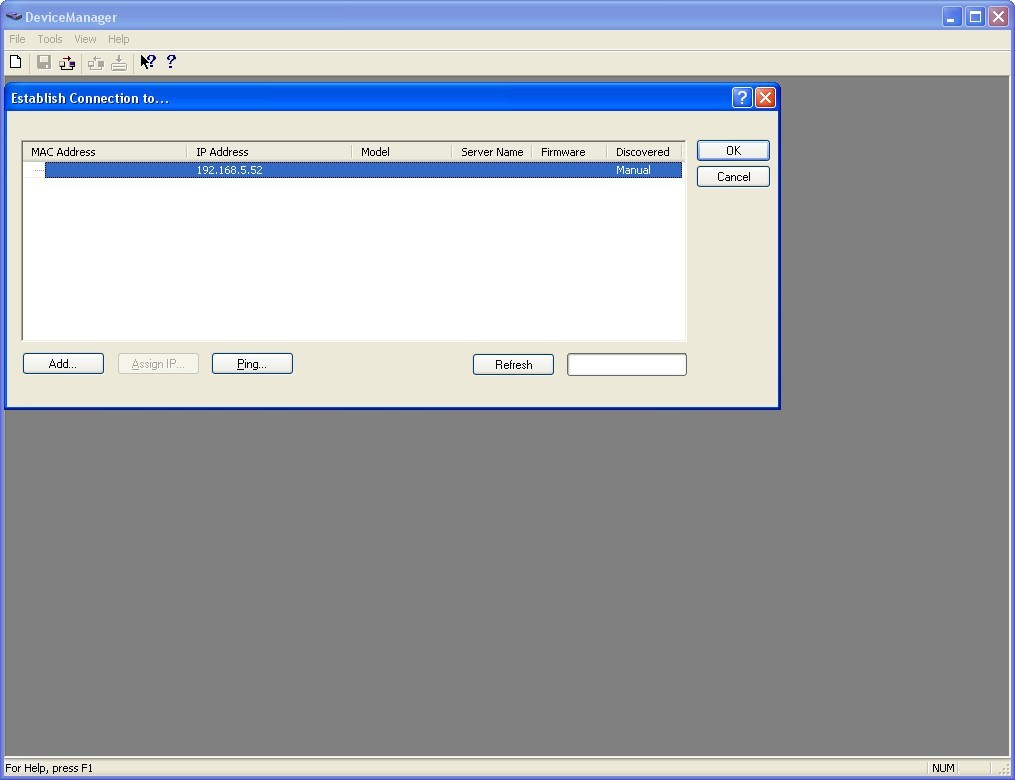Activate the context help pointer icon
Screen dimensions: 1015x780
tap(148, 62)
